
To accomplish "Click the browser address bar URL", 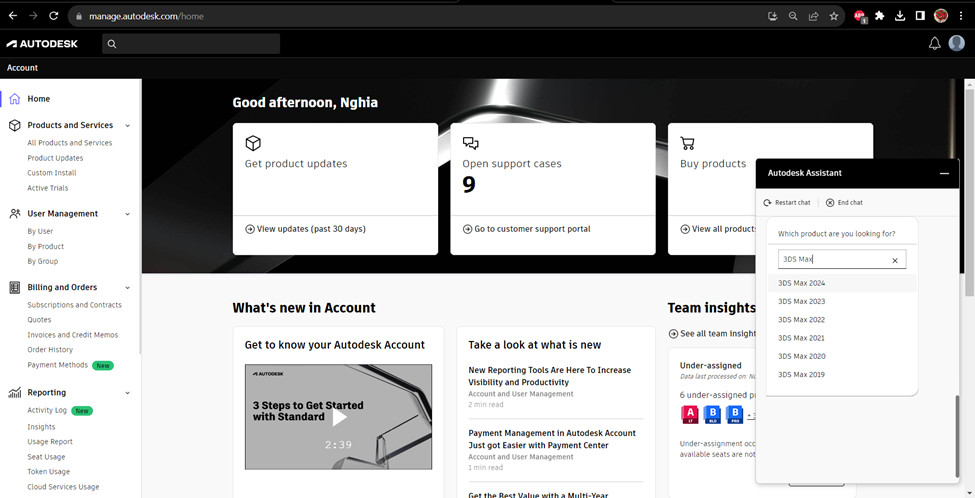I will pos(146,16).
